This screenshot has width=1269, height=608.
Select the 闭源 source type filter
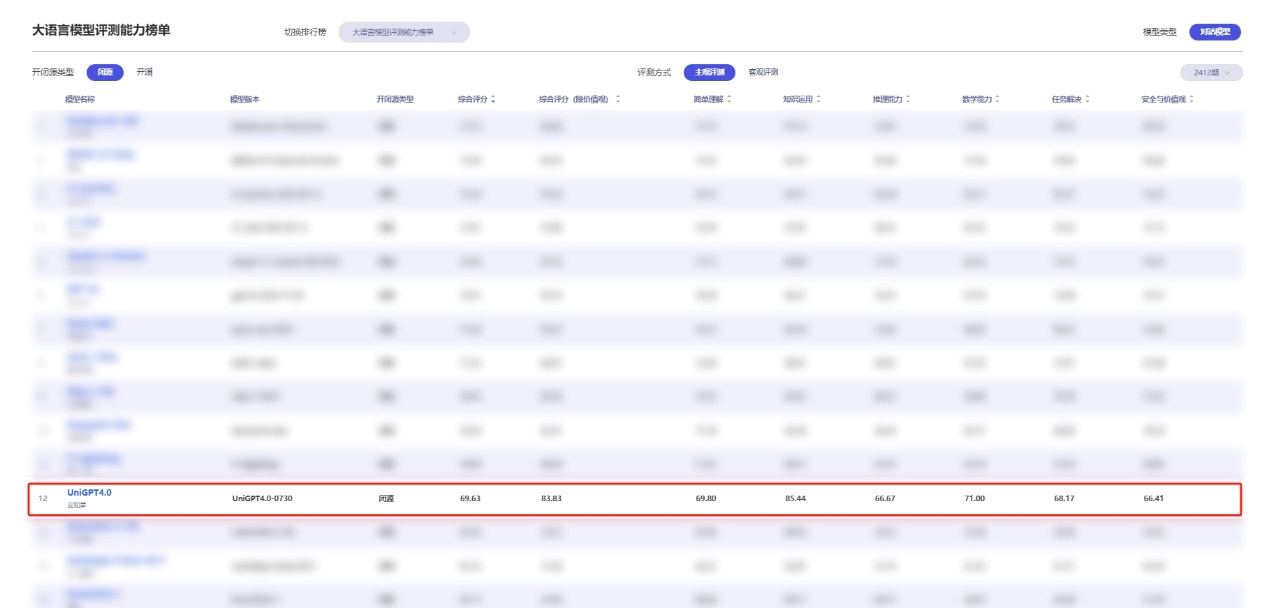105,72
